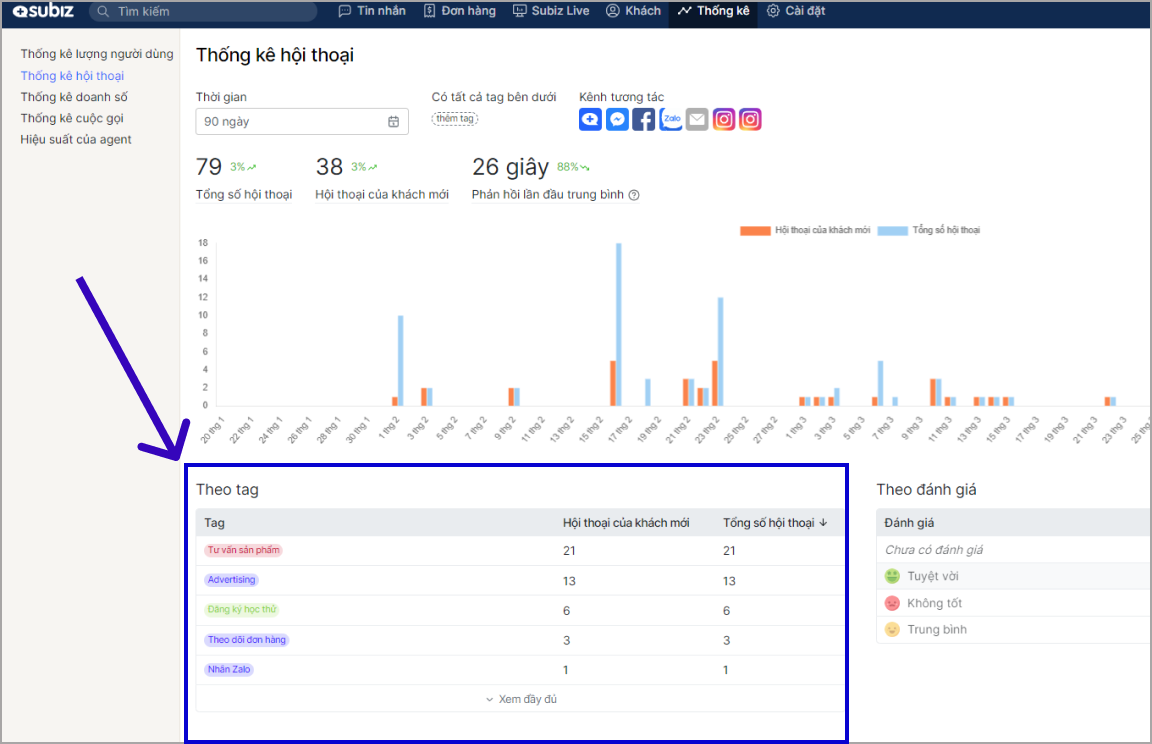
Task: Open the calendar icon in Thời gian field
Action: click(x=393, y=122)
